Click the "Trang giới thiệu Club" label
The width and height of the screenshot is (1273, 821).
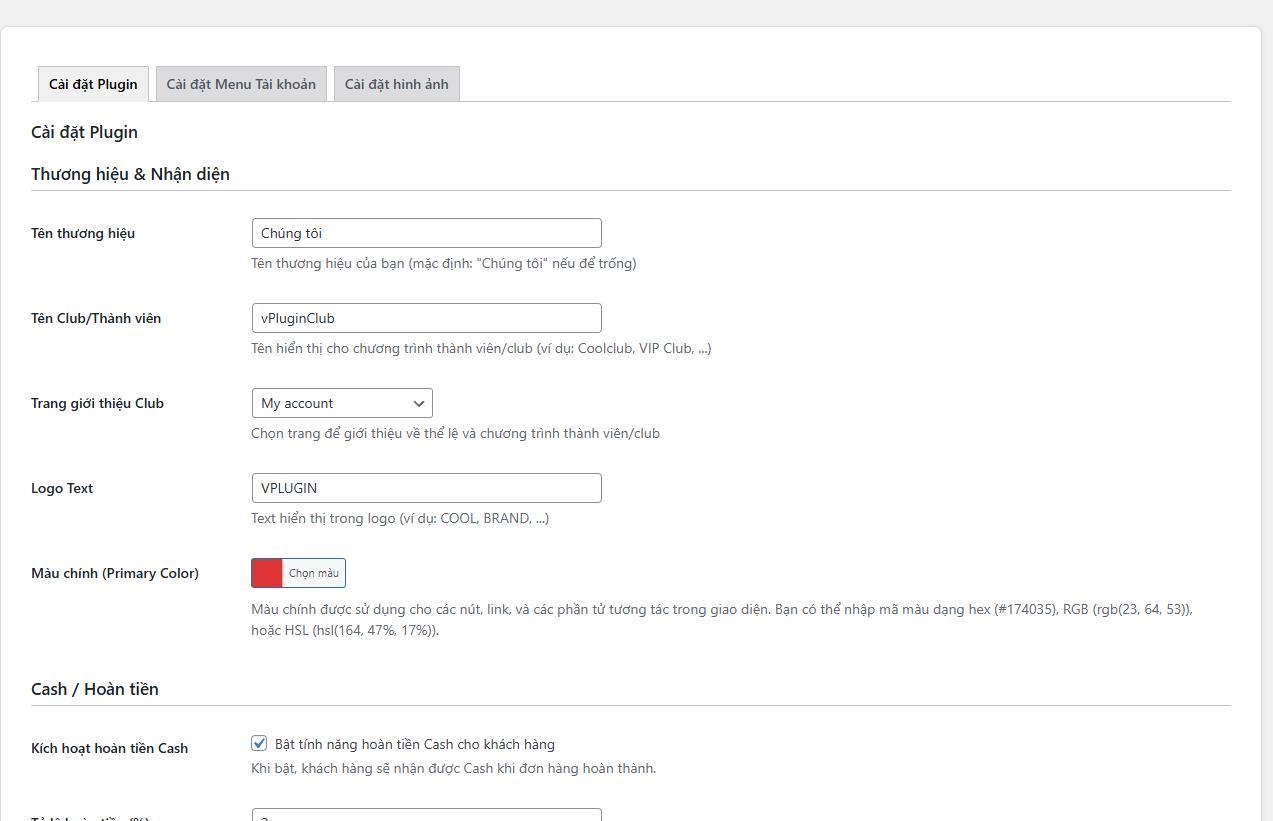(95, 403)
